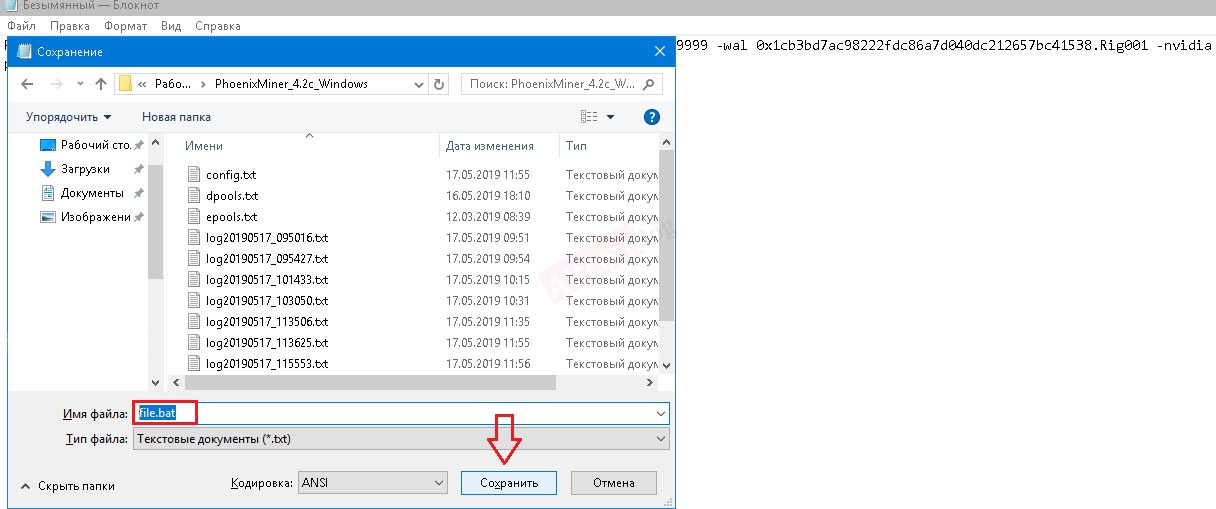Open the help question mark
This screenshot has height=509, width=1216.
[x=652, y=117]
